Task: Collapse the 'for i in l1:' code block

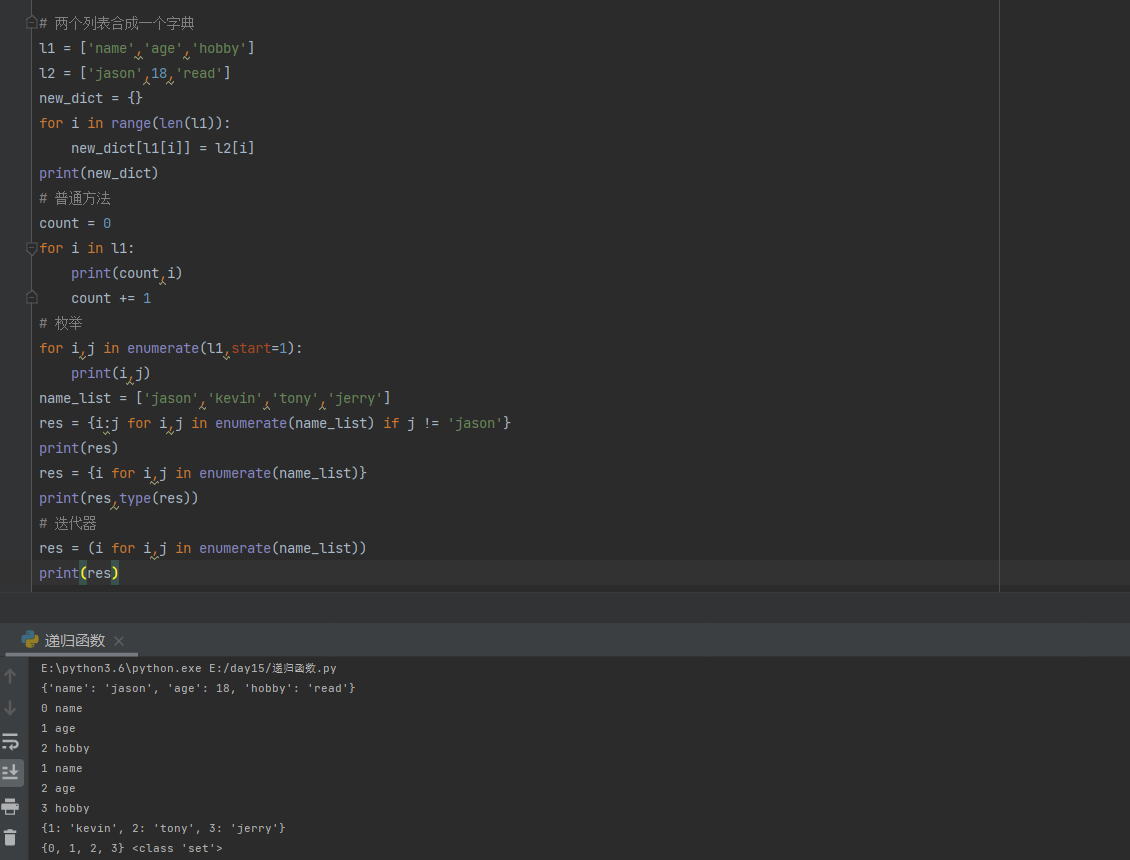Action: [x=31, y=249]
